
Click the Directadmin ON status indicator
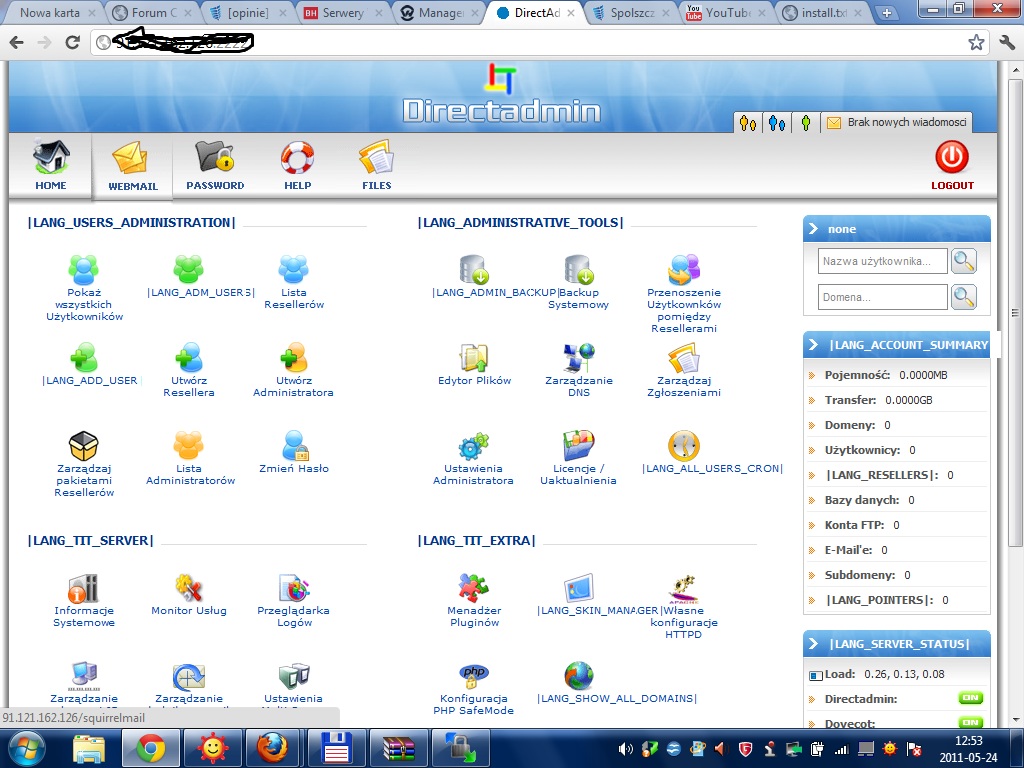[970, 698]
